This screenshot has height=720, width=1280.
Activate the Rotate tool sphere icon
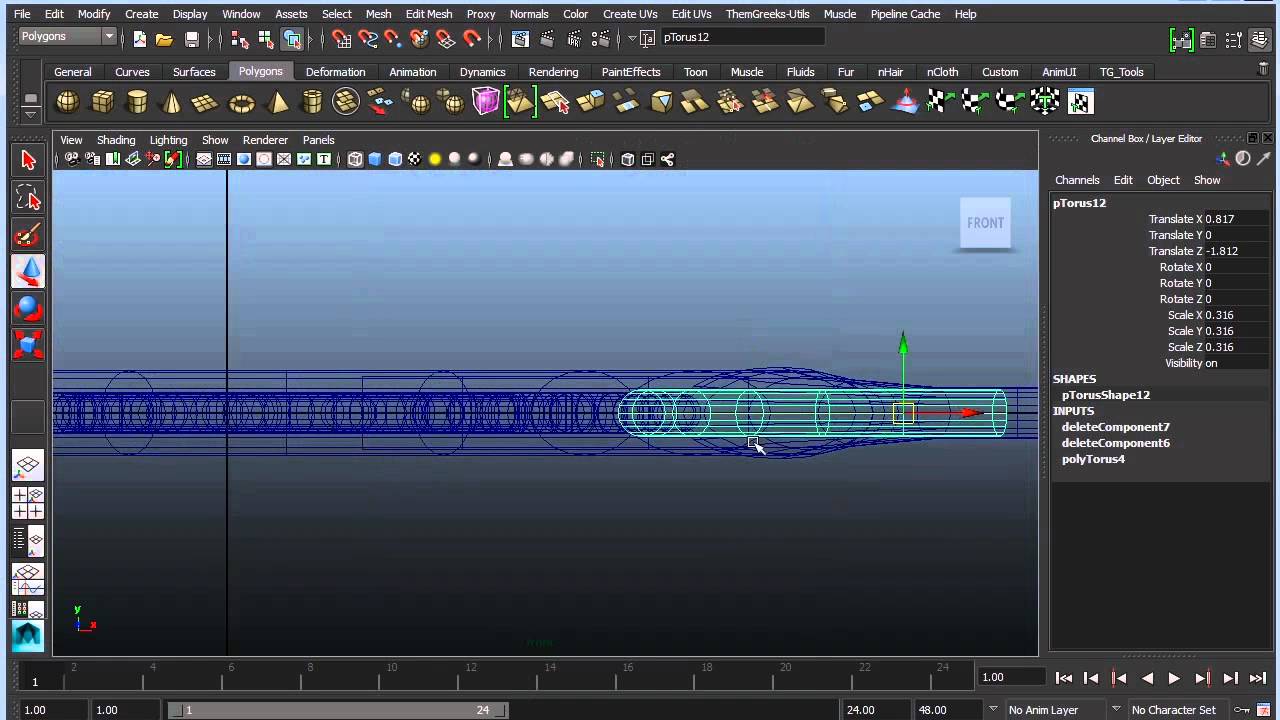click(x=28, y=308)
